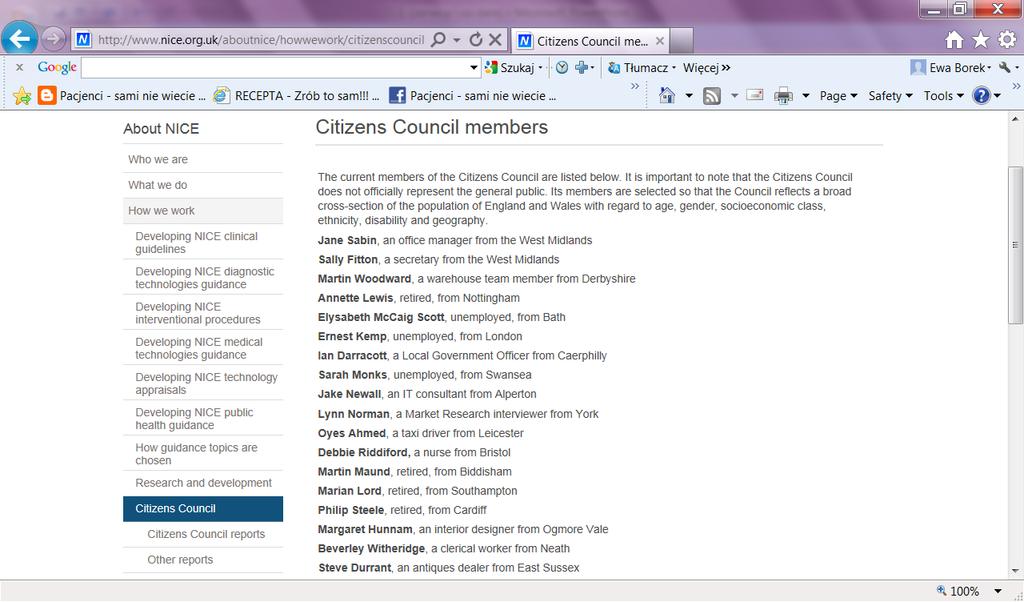
Task: Open dropdown arrow next to the Help icon
Action: (997, 96)
